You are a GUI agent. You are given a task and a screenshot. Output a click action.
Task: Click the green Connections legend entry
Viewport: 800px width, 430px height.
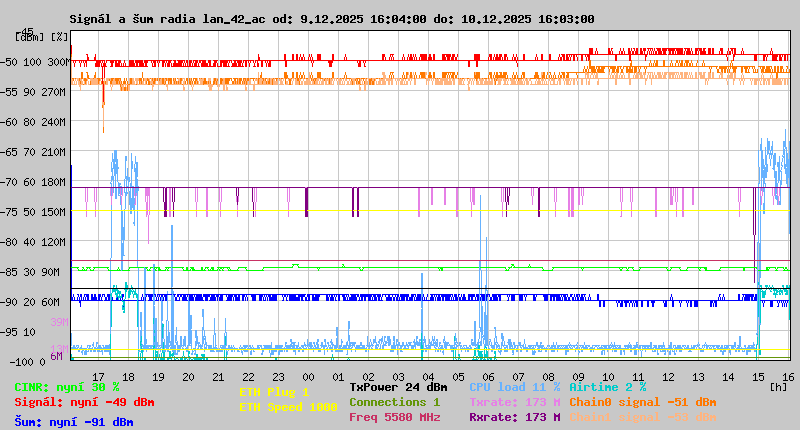pos(394,402)
